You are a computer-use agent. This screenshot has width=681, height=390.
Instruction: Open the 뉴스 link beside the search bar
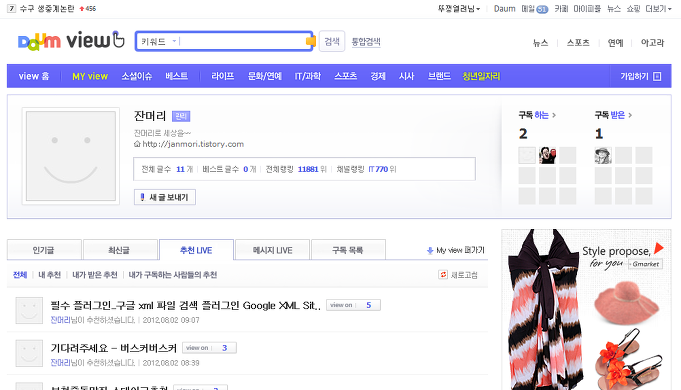pyautogui.click(x=540, y=43)
